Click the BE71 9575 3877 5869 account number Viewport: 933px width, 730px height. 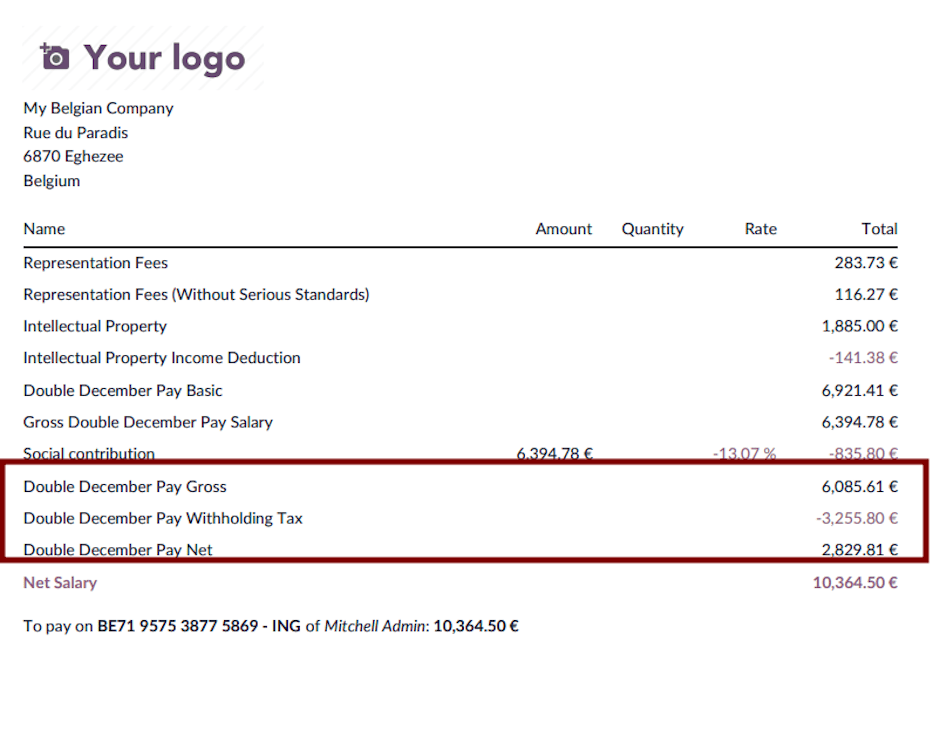pos(177,627)
